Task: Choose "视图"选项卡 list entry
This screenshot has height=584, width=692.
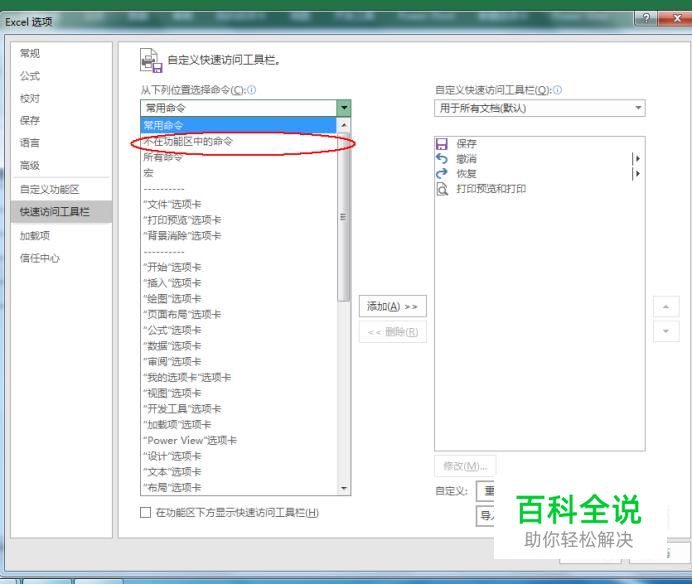Action: click(239, 393)
